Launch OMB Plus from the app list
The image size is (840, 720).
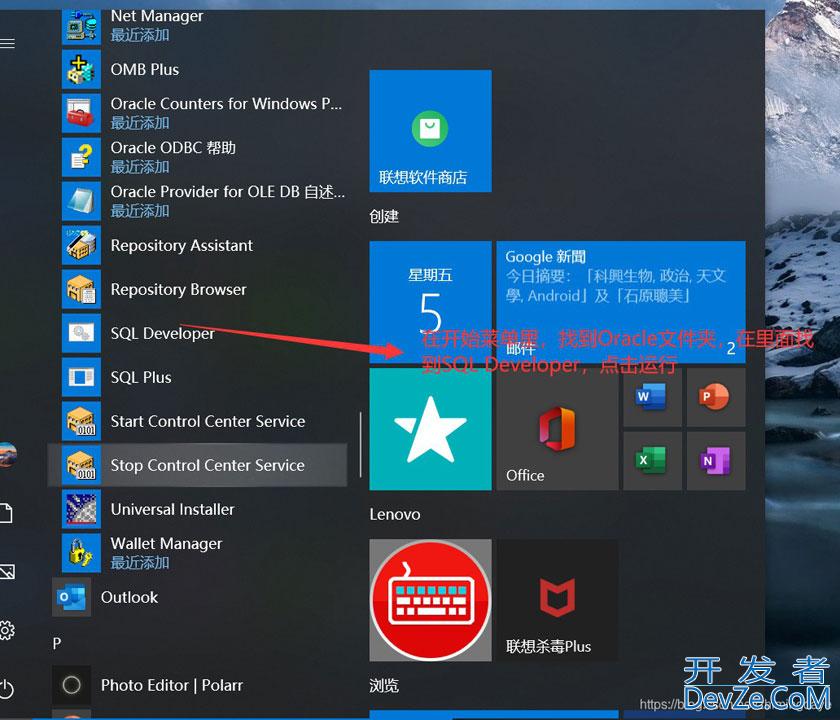pos(81,69)
